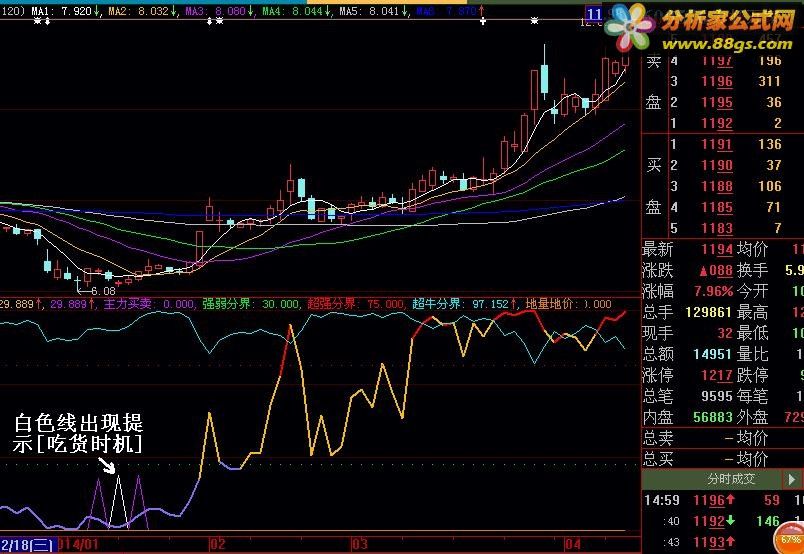Click buy price 1191 with volume 136
Screen dimensions: 804x554
[x=717, y=144]
